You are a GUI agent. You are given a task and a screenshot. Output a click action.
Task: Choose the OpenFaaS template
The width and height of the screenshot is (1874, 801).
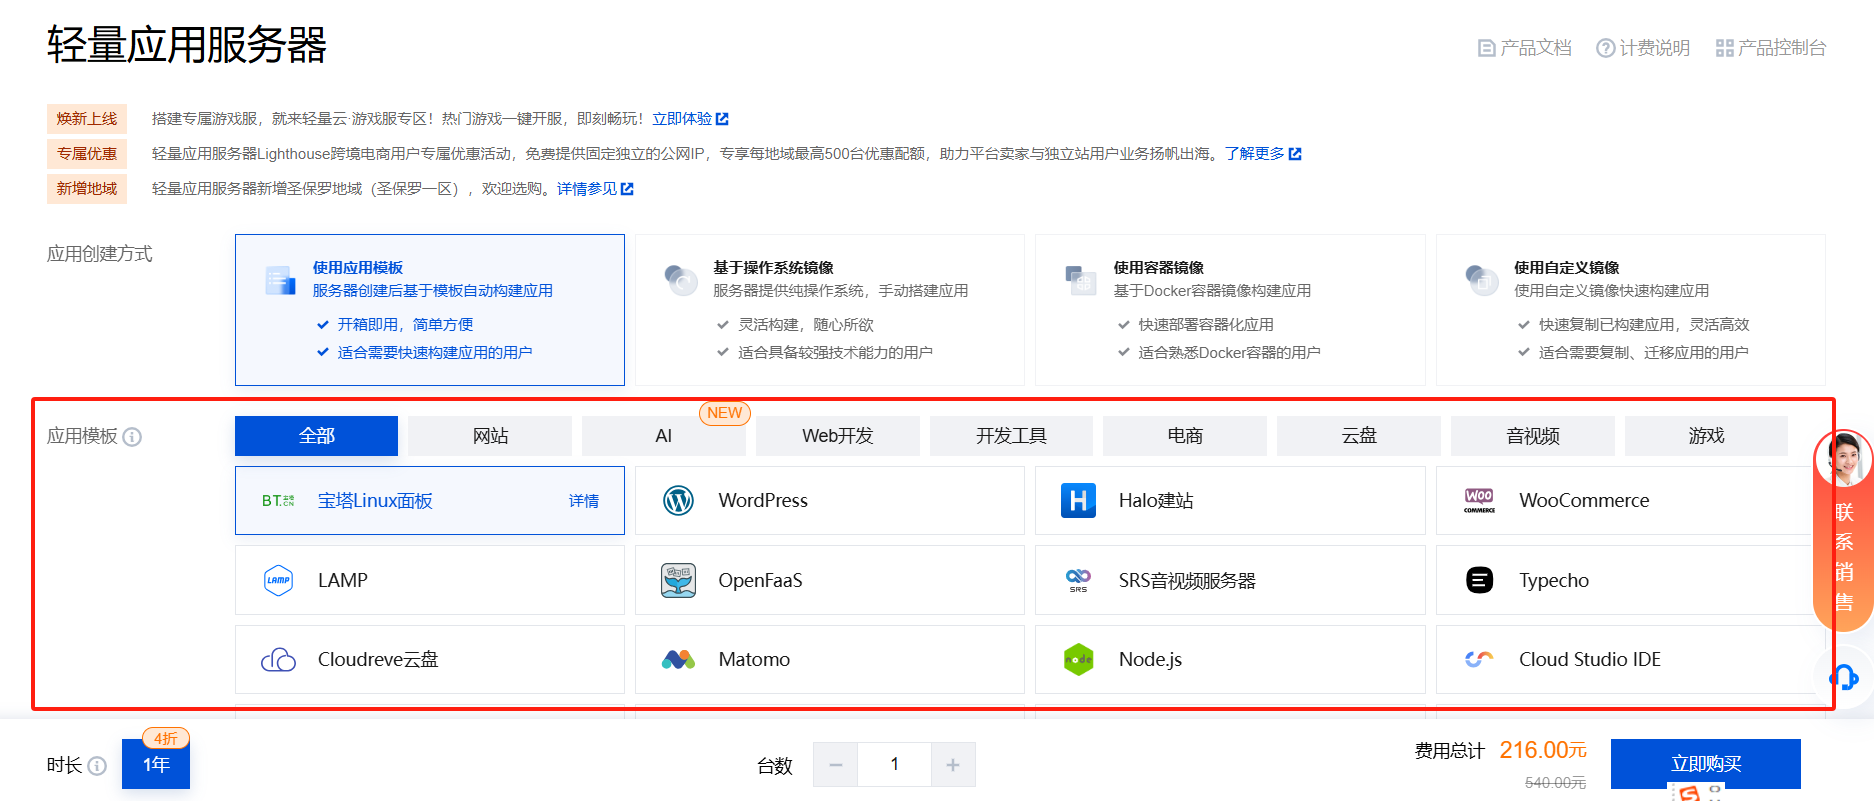point(830,580)
